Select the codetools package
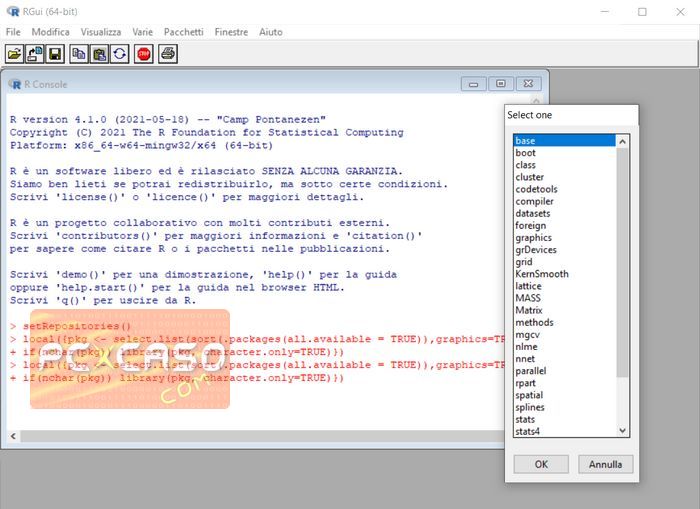Viewport: 700px width, 509px height. [x=564, y=189]
